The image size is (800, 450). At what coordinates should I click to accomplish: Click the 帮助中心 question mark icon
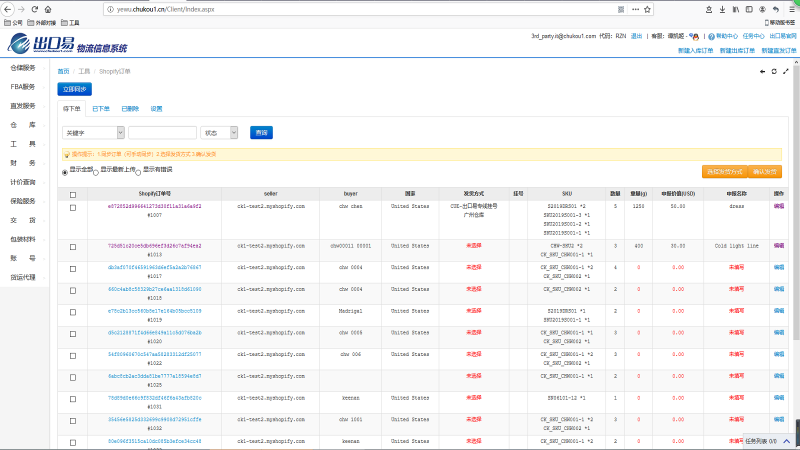click(x=711, y=37)
